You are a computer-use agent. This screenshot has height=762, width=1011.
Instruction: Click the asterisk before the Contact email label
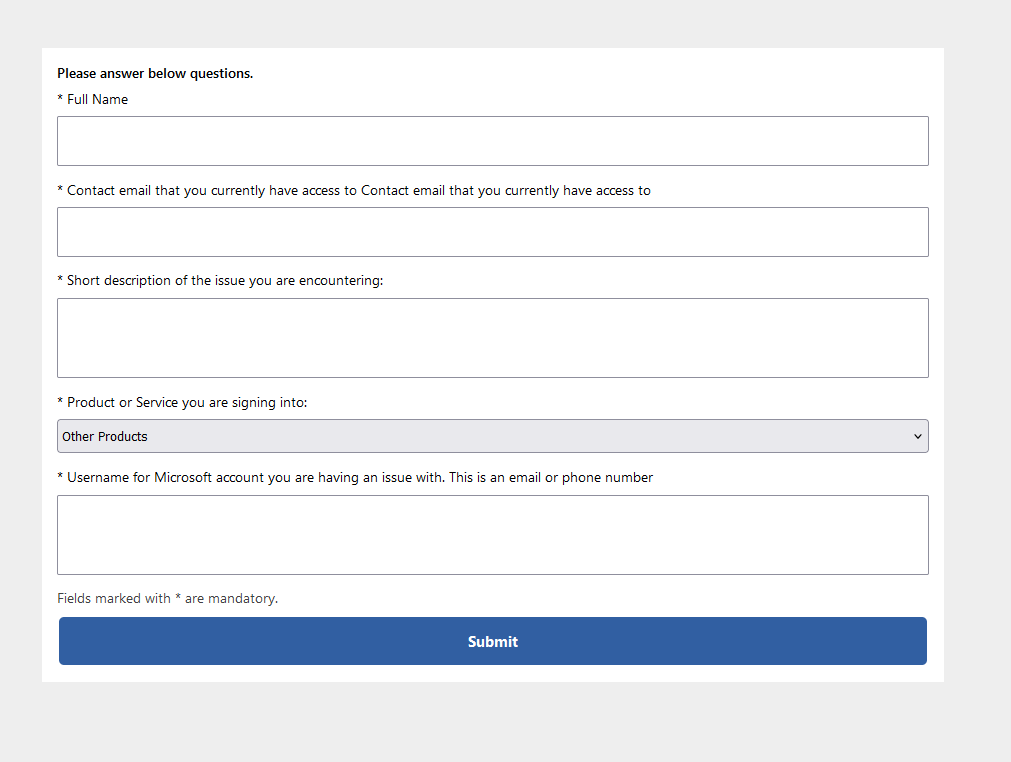(60, 190)
